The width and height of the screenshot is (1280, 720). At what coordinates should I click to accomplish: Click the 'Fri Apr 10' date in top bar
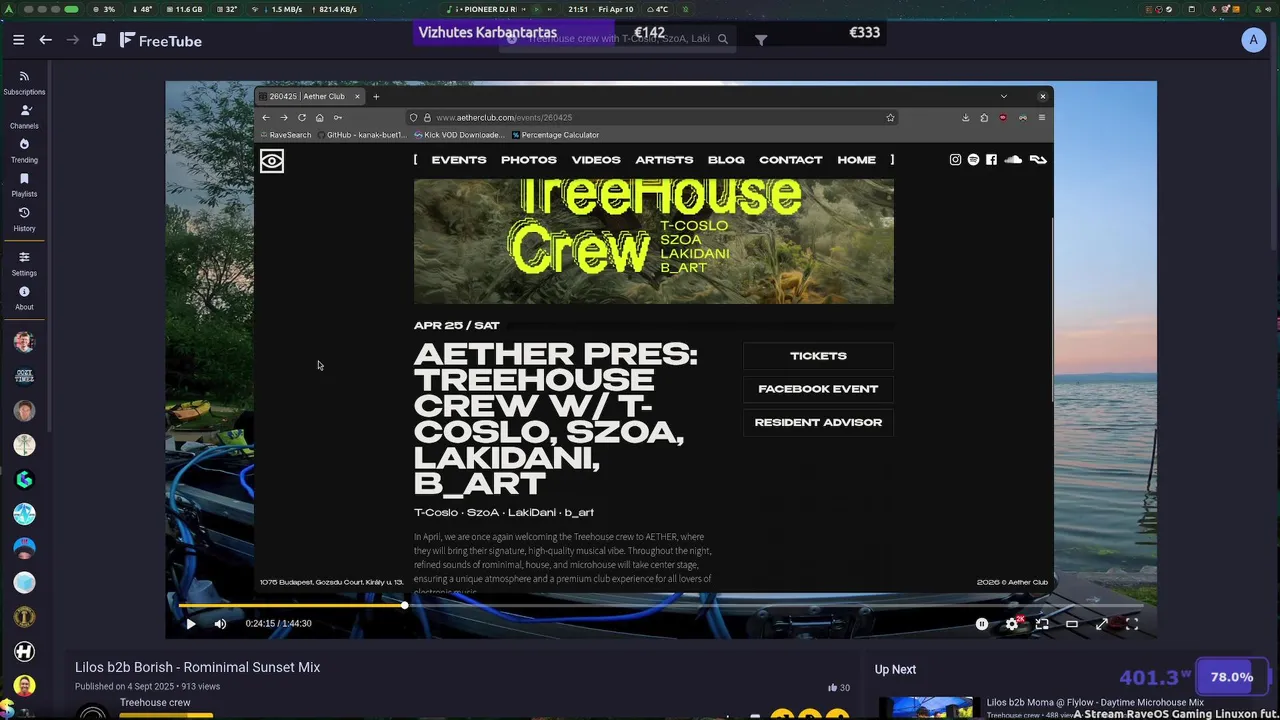coord(615,9)
